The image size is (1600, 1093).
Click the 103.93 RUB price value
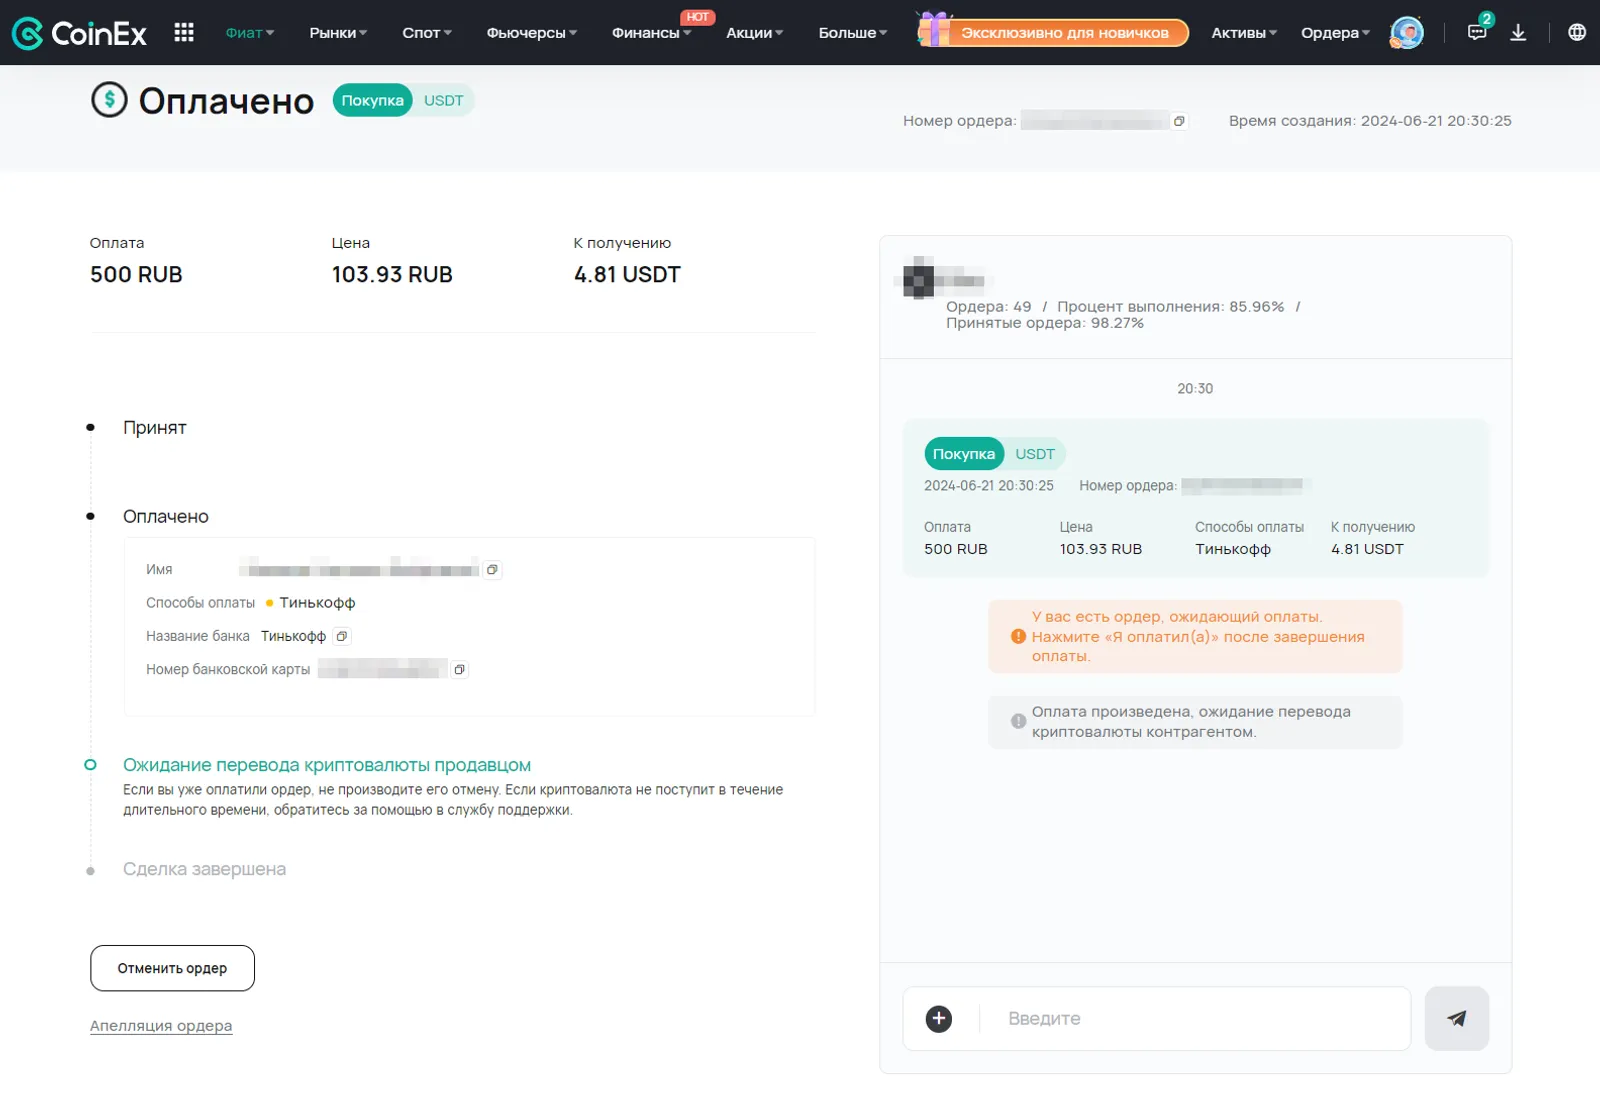[x=392, y=275]
